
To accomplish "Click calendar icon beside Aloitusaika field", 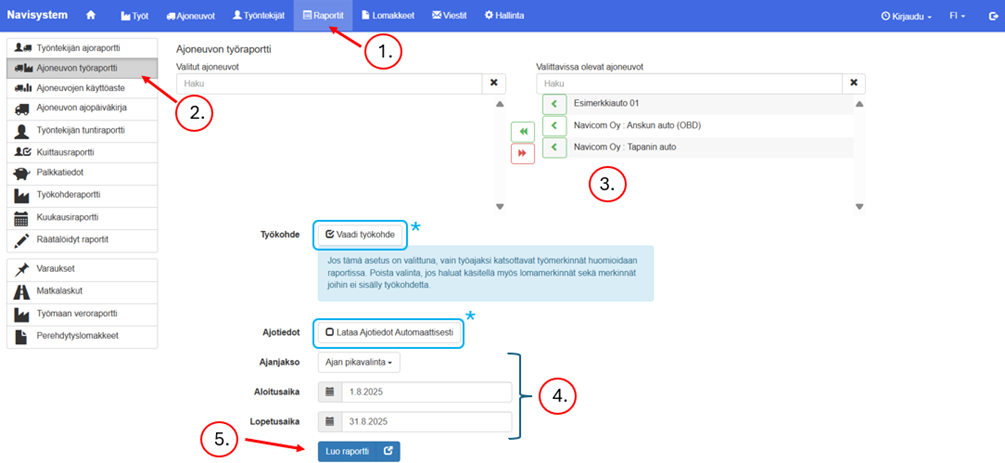I will (330, 392).
